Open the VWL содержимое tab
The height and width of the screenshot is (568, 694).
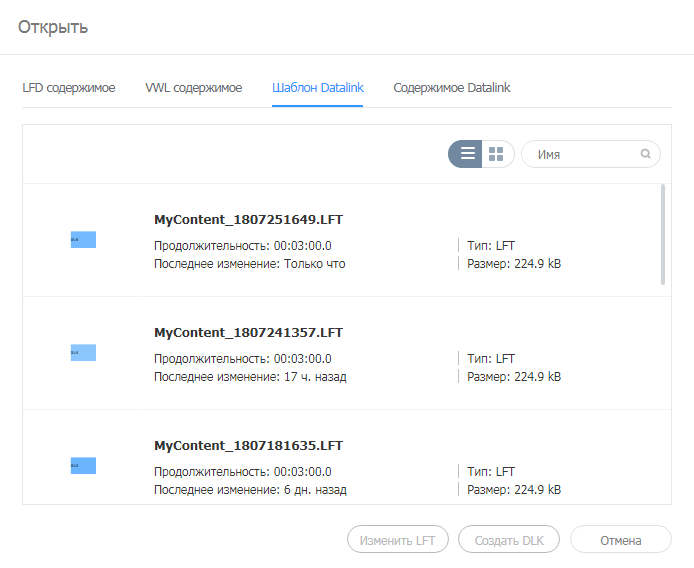[193, 88]
